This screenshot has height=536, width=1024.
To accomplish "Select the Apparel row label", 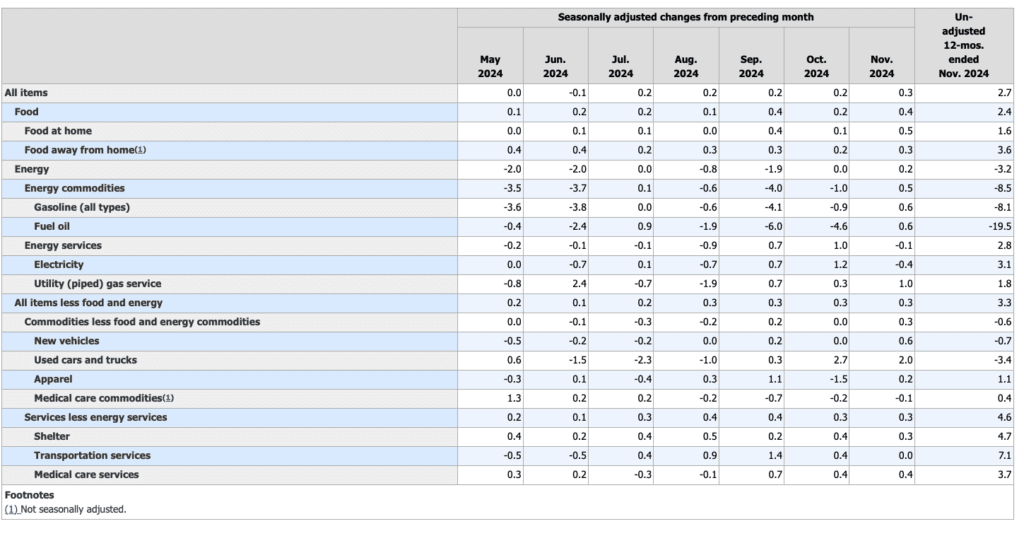I will click(52, 379).
